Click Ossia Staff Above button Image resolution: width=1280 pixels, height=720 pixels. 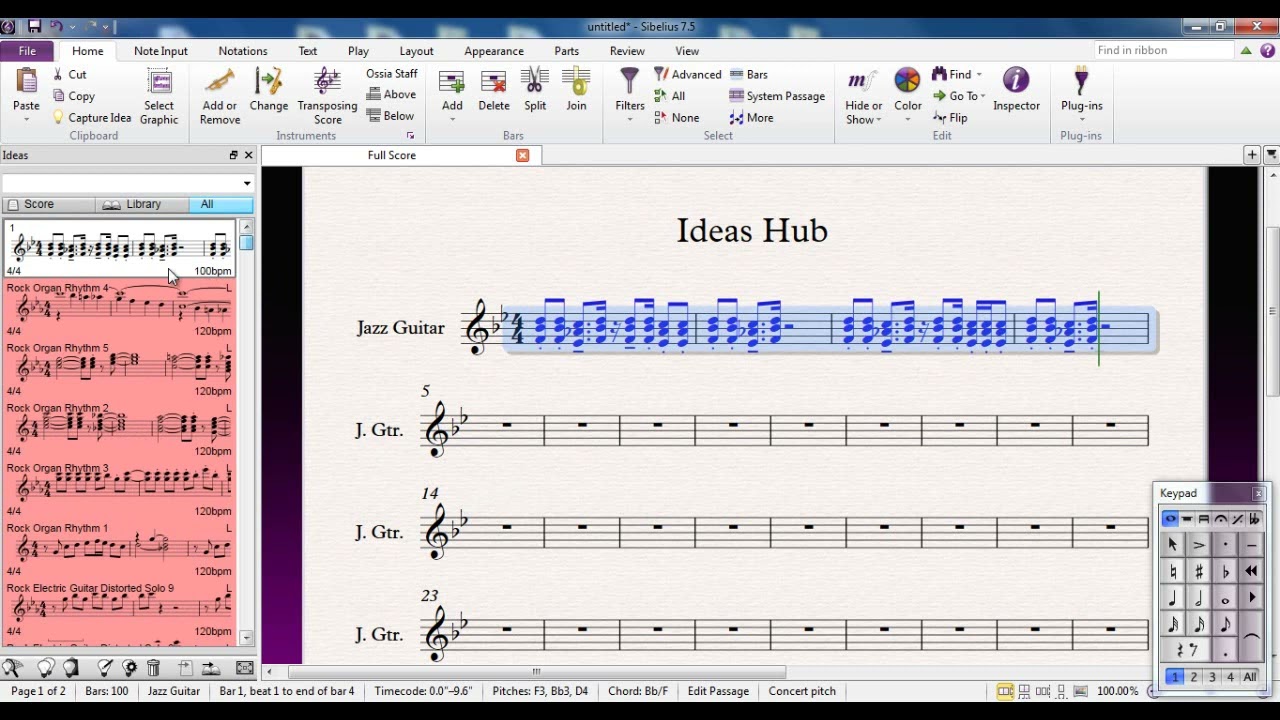point(392,95)
